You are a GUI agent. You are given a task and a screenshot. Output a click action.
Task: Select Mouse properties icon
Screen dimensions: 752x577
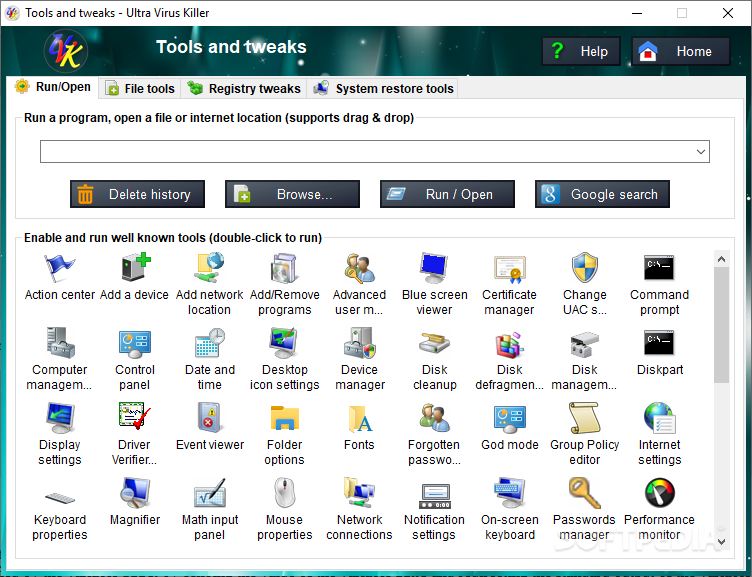pos(285,493)
